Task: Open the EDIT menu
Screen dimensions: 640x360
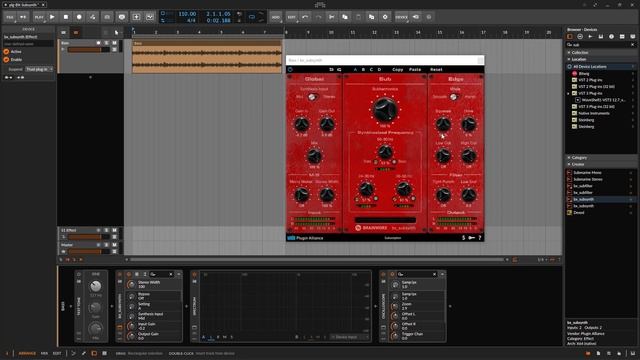Action: 291,17
